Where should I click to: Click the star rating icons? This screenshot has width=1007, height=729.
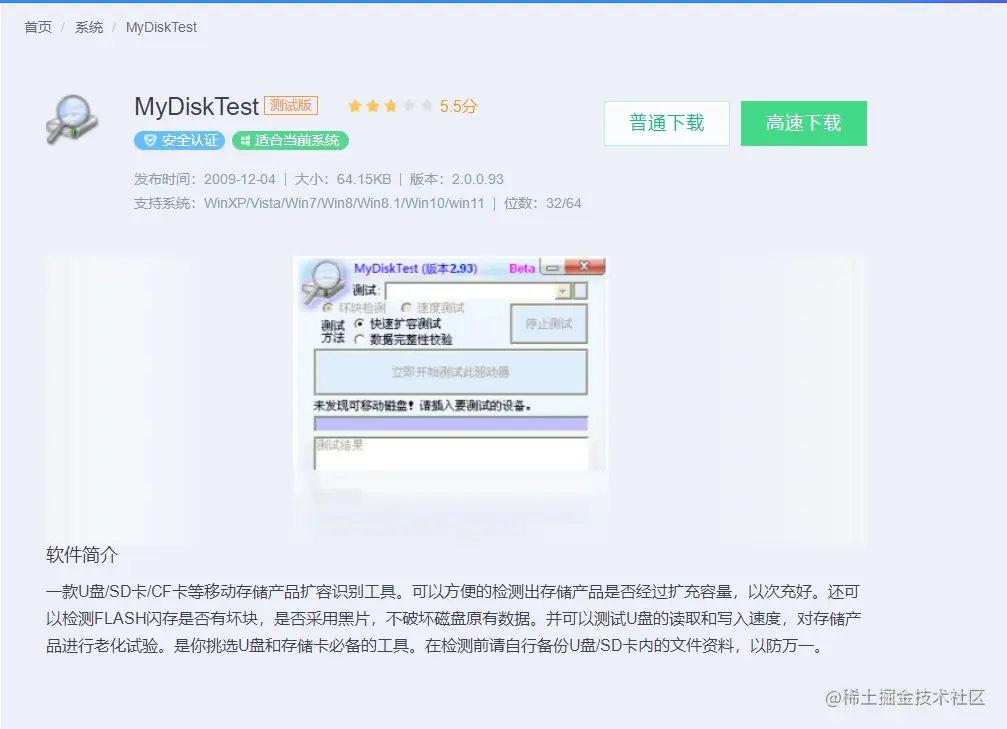pyautogui.click(x=390, y=106)
